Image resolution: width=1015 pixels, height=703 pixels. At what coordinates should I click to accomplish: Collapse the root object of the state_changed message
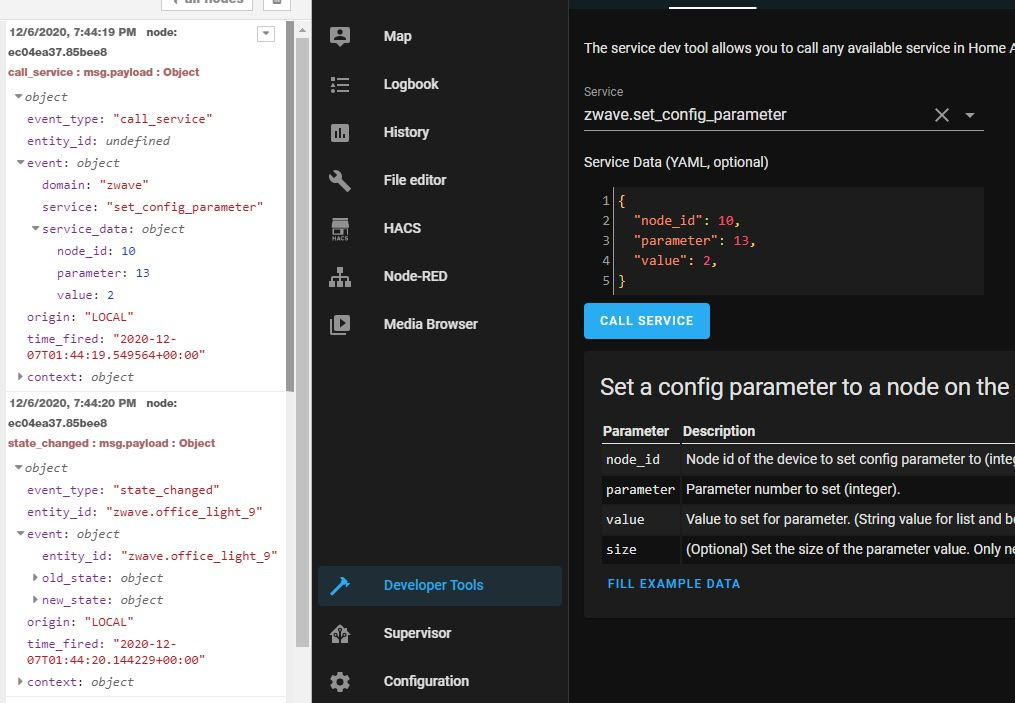tap(18, 467)
